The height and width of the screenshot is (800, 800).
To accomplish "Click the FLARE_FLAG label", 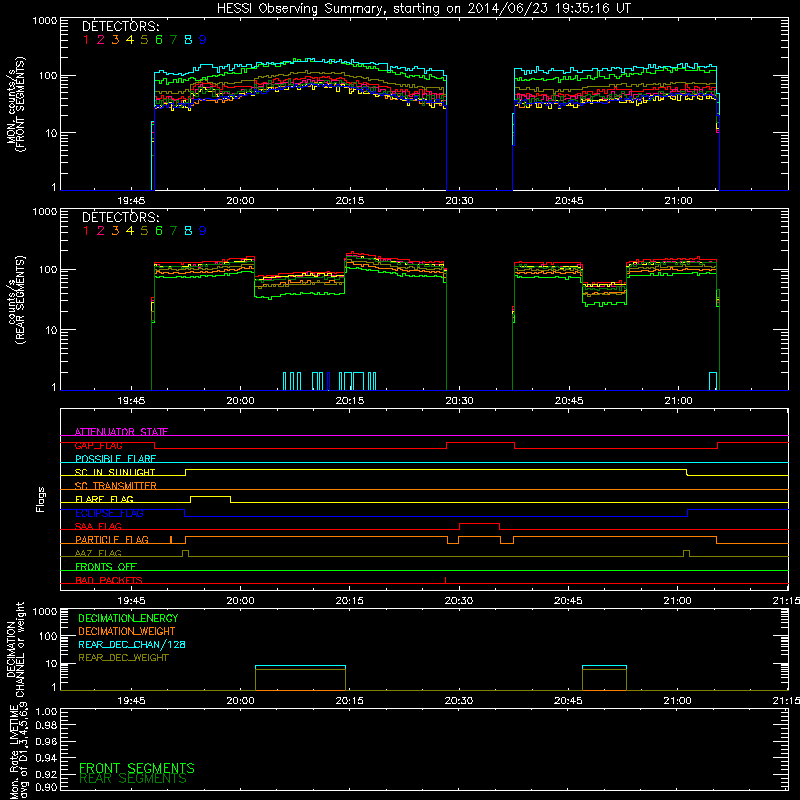I will (104, 499).
